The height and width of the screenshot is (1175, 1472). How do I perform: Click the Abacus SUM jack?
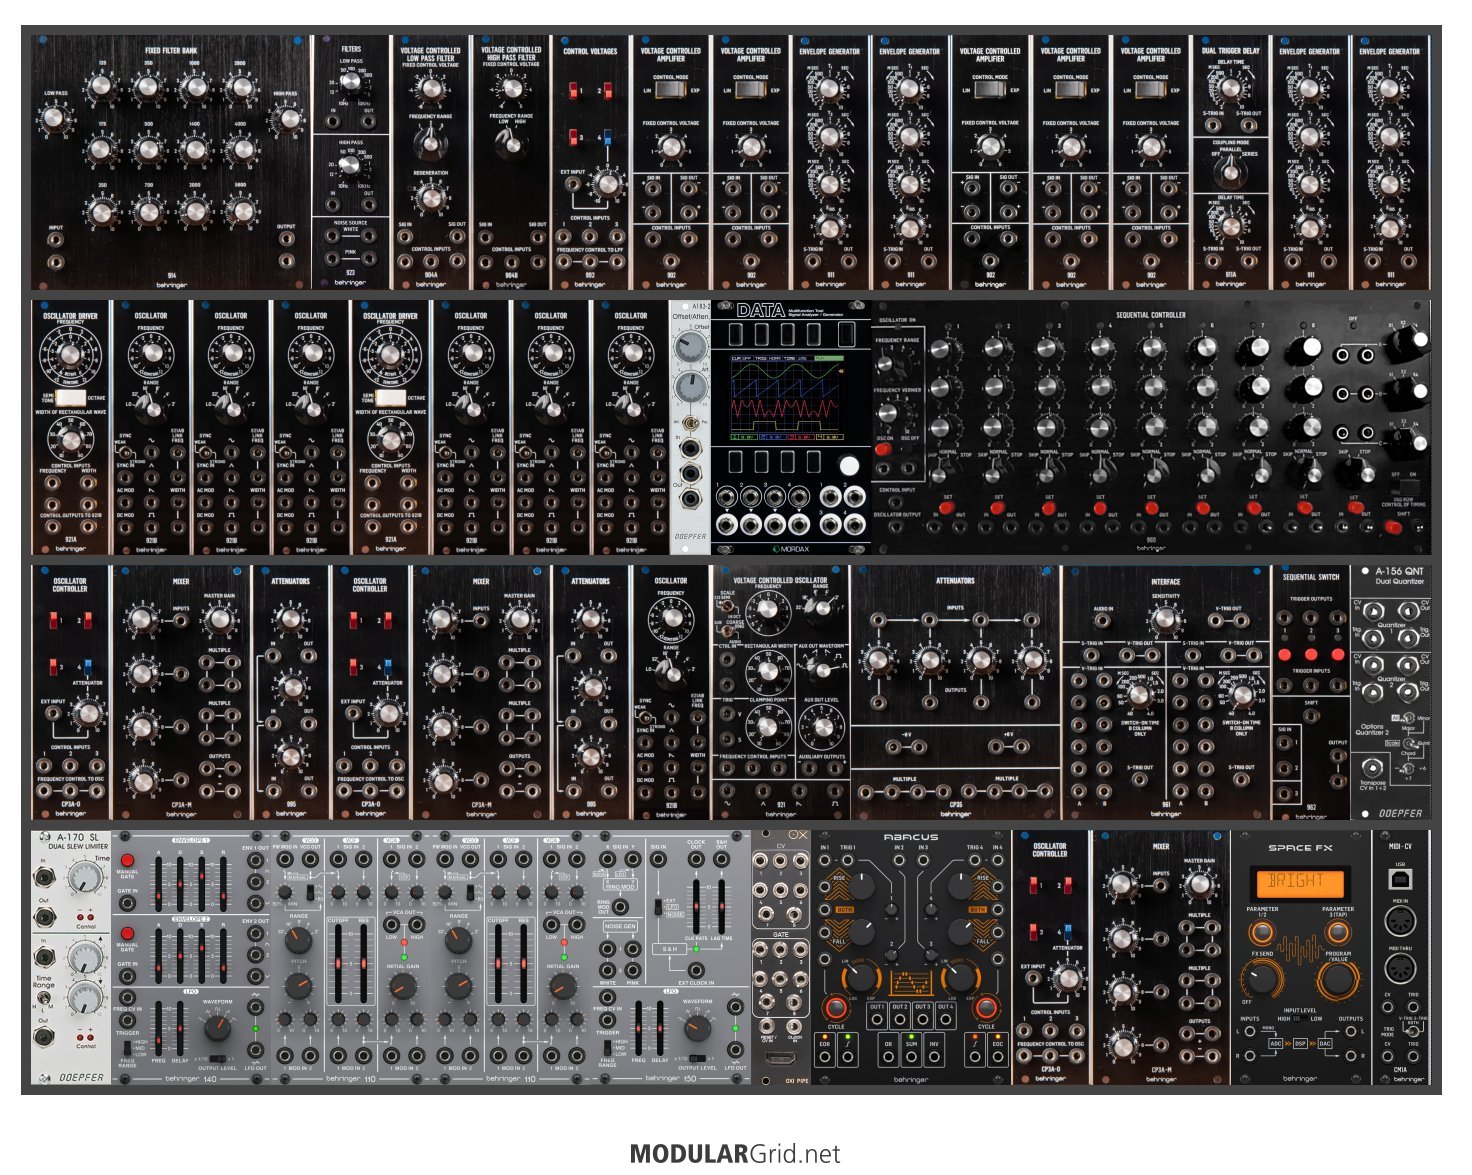tap(911, 1056)
